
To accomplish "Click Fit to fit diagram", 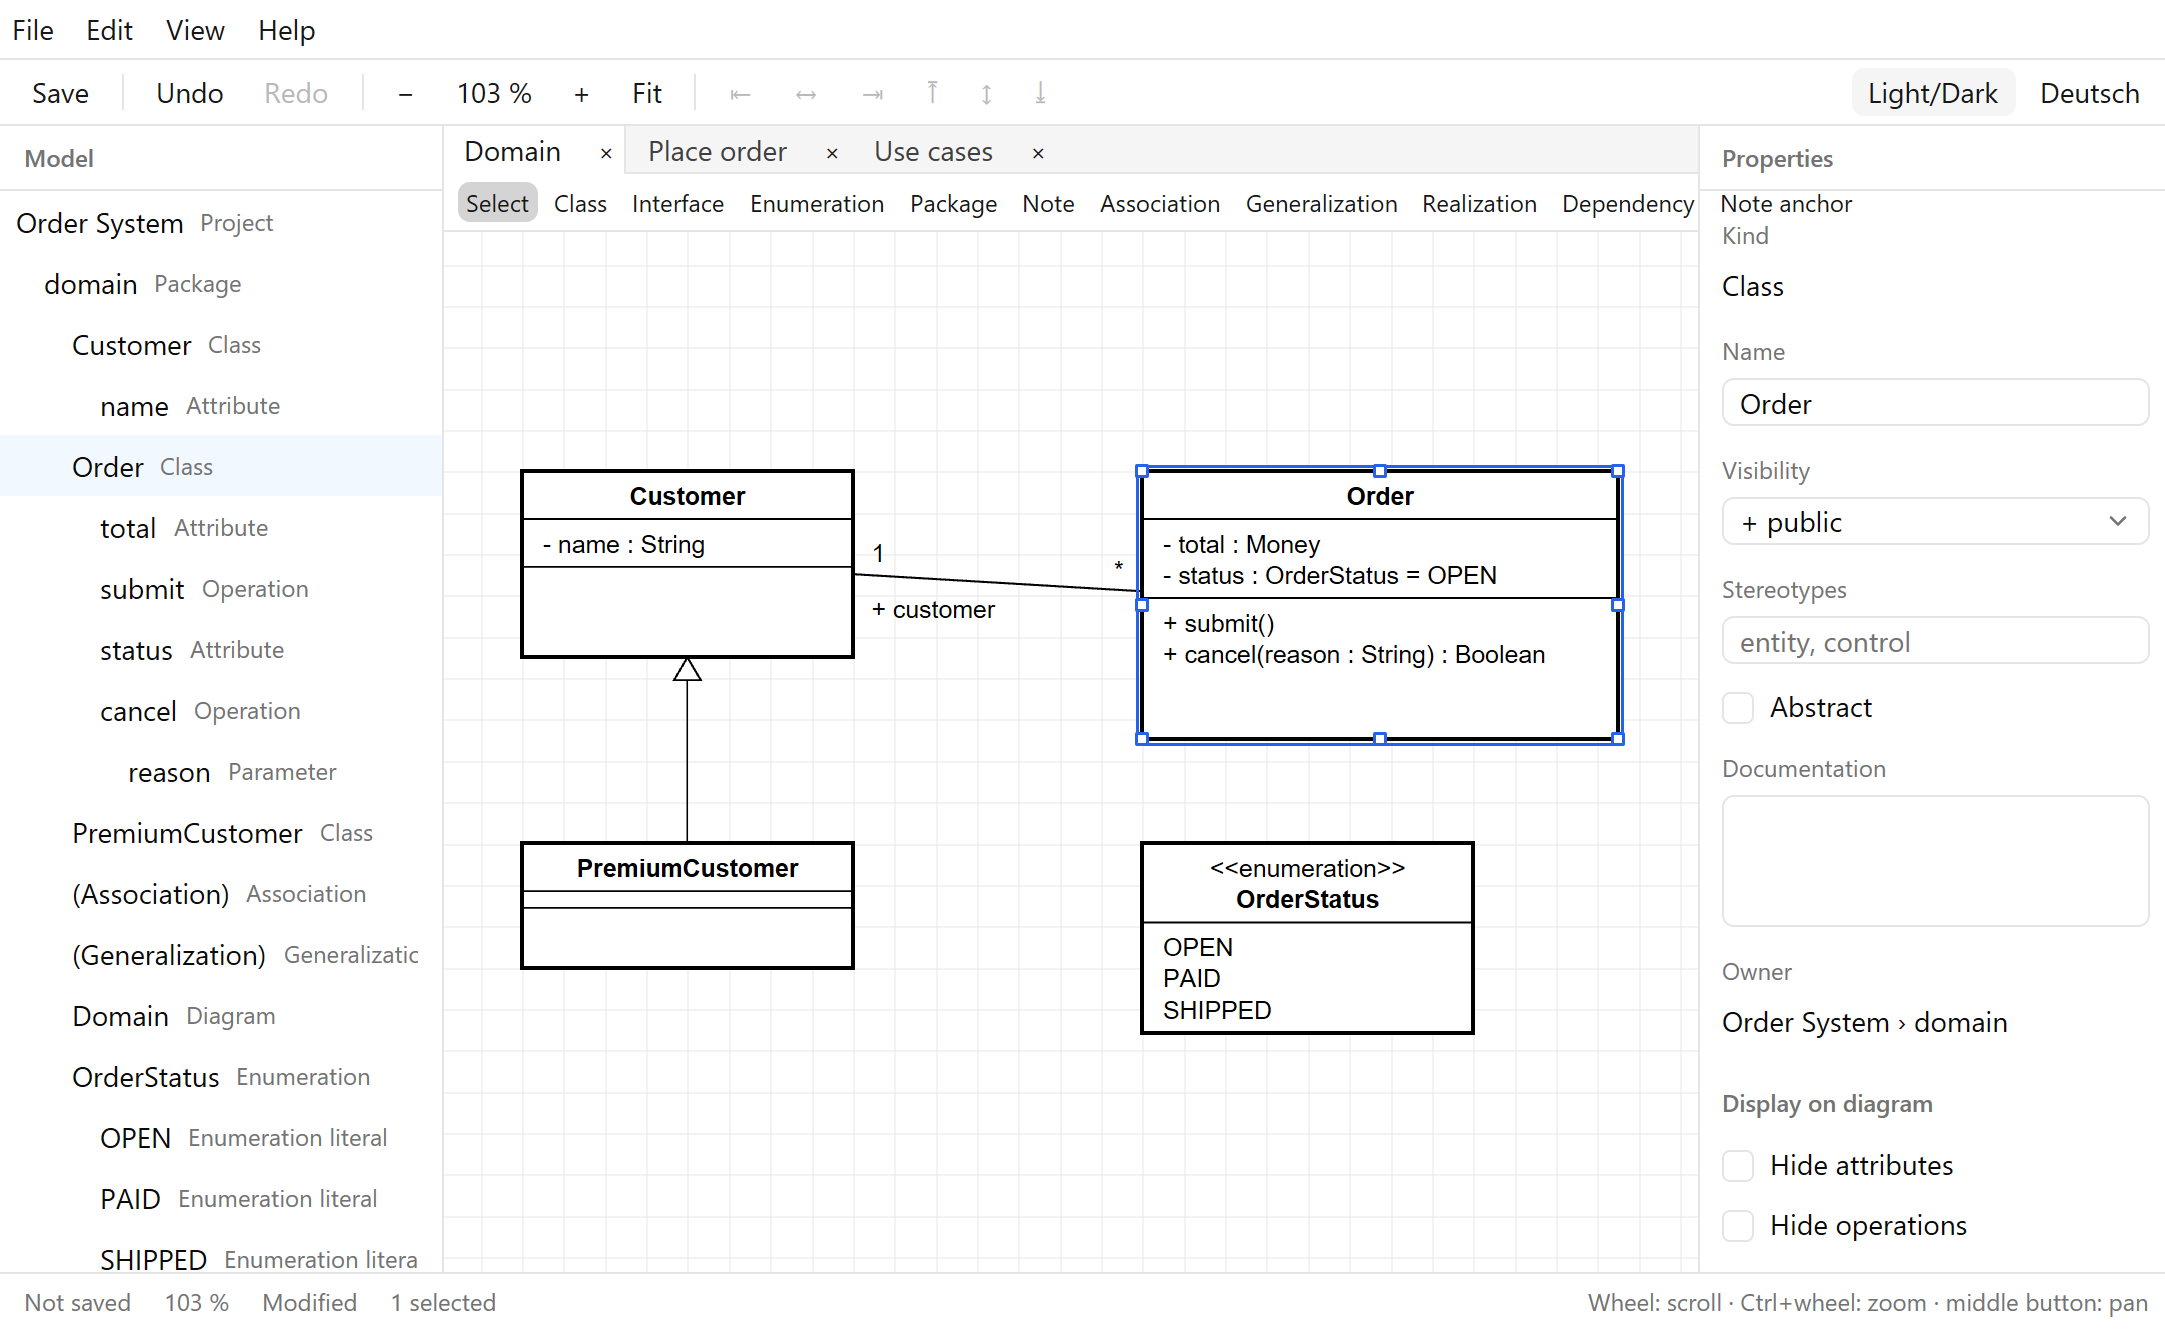I will (x=646, y=94).
